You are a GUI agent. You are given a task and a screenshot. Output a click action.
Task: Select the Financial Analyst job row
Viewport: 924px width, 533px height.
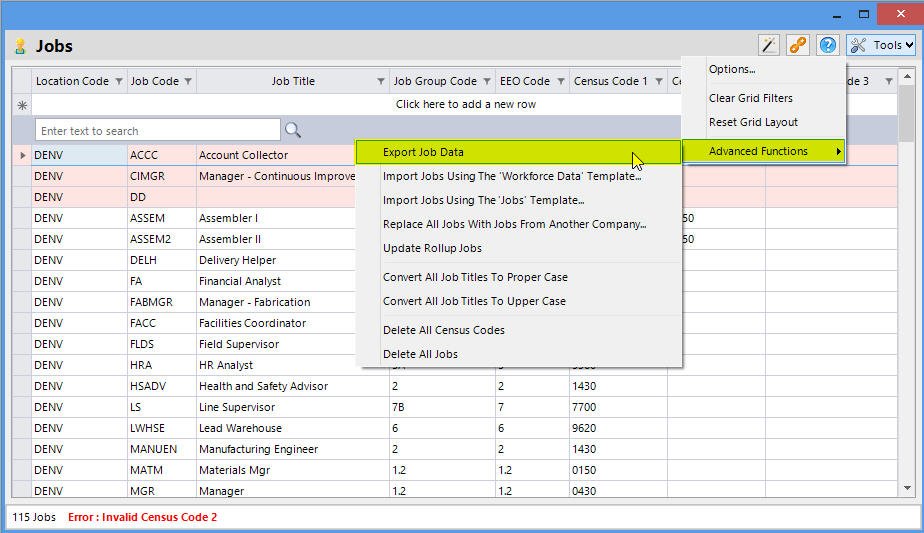pos(240,281)
